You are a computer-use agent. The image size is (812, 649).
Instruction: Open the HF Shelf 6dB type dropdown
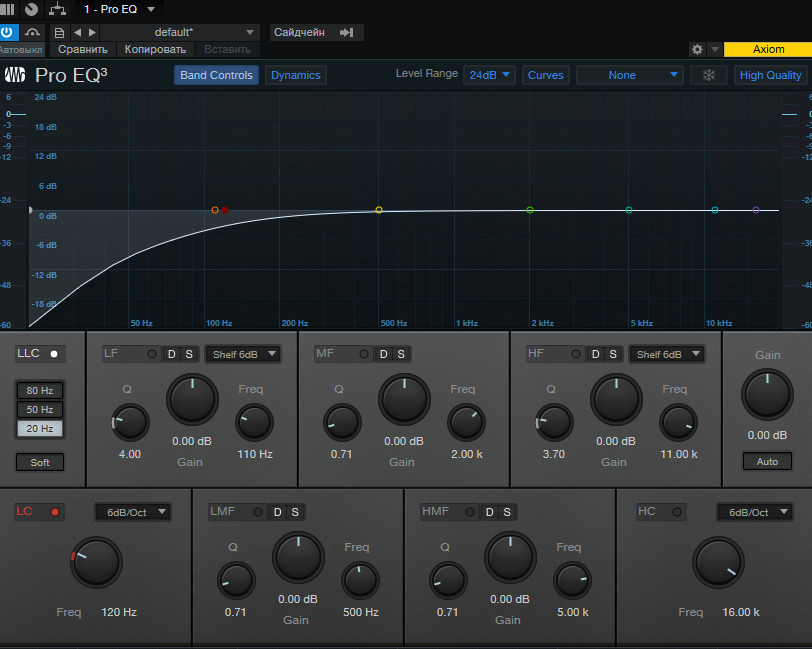tap(667, 354)
